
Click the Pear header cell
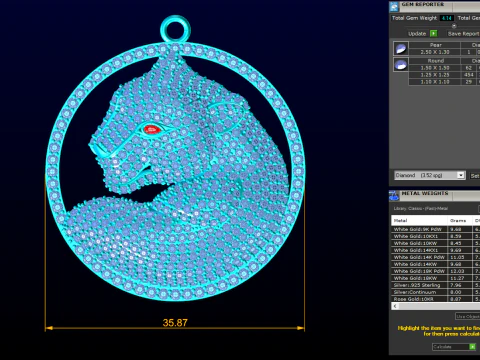click(x=435, y=45)
